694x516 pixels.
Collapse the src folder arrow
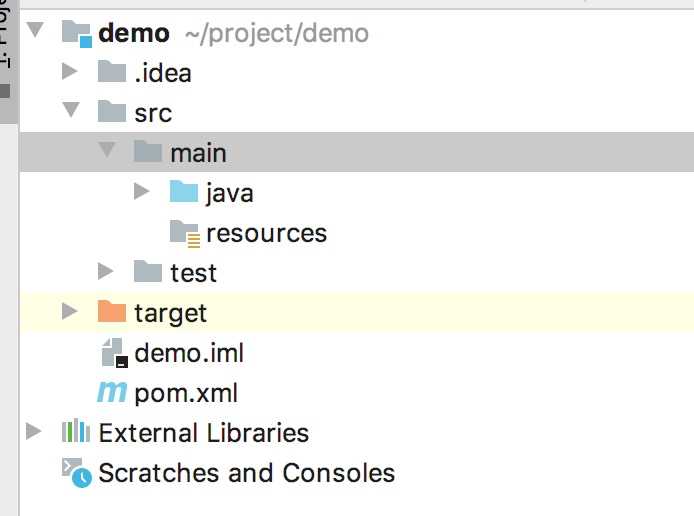click(x=71, y=109)
